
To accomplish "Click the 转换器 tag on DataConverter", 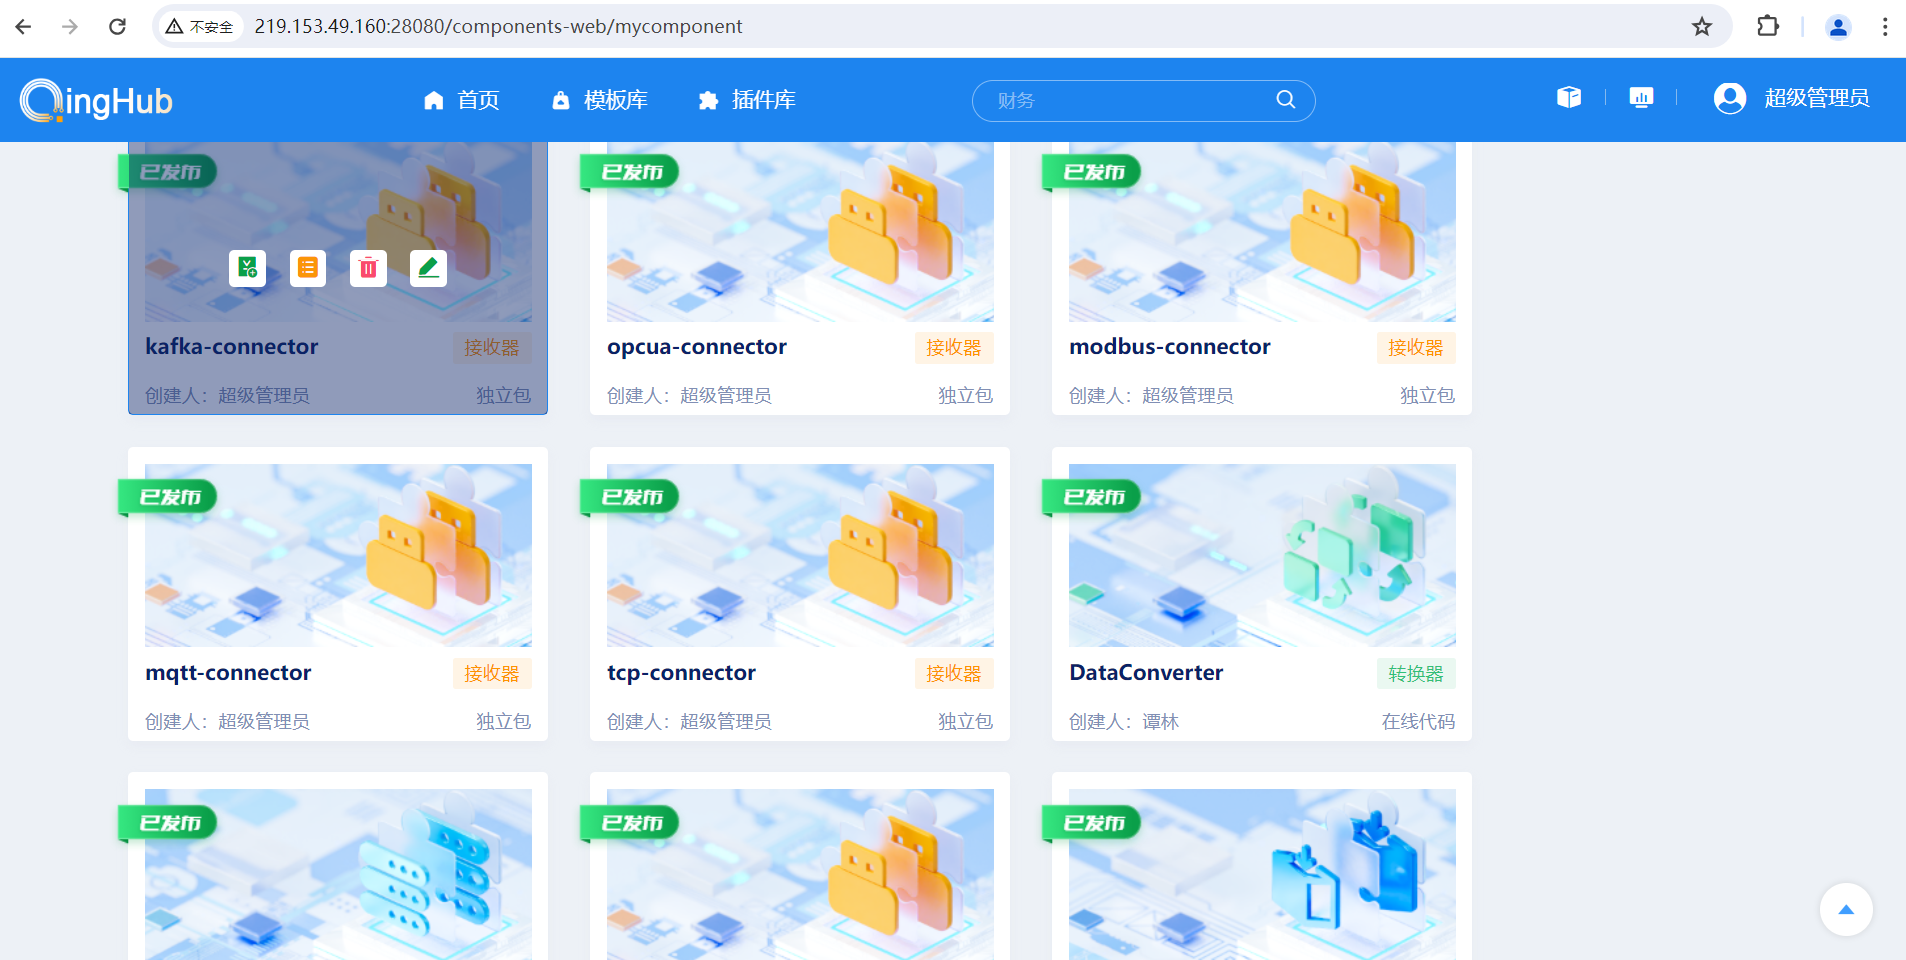I will (1416, 674).
